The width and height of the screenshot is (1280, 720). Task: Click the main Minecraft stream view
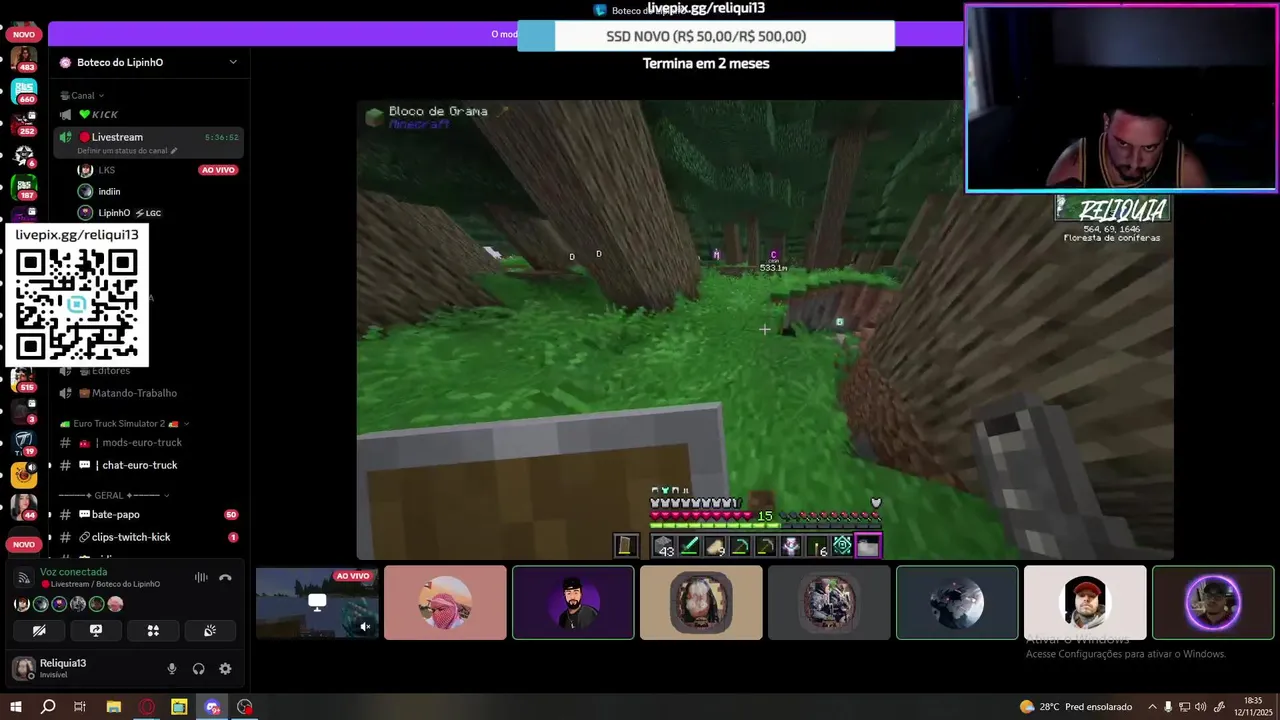click(765, 330)
